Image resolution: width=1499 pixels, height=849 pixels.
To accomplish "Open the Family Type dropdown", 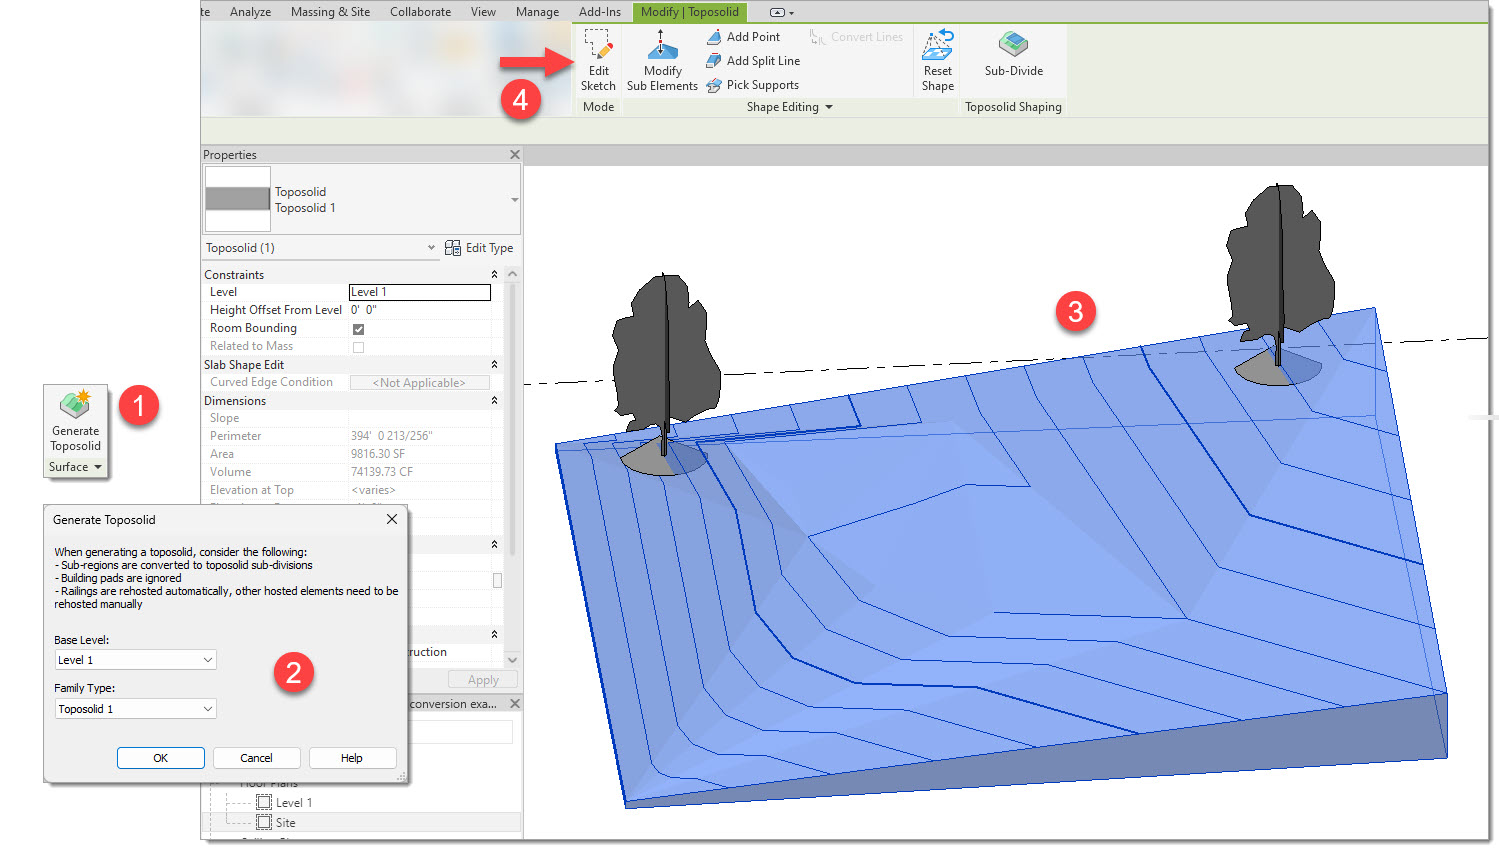I will point(135,709).
